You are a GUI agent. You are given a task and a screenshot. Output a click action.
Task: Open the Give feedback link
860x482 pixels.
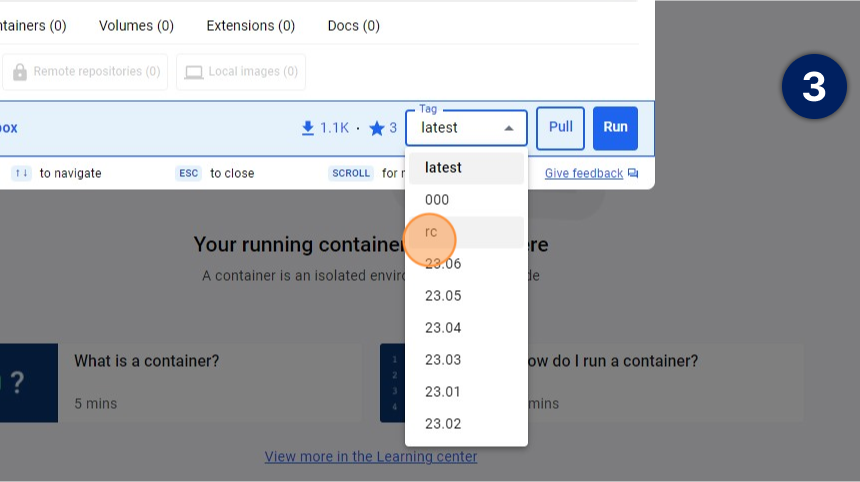[583, 173]
